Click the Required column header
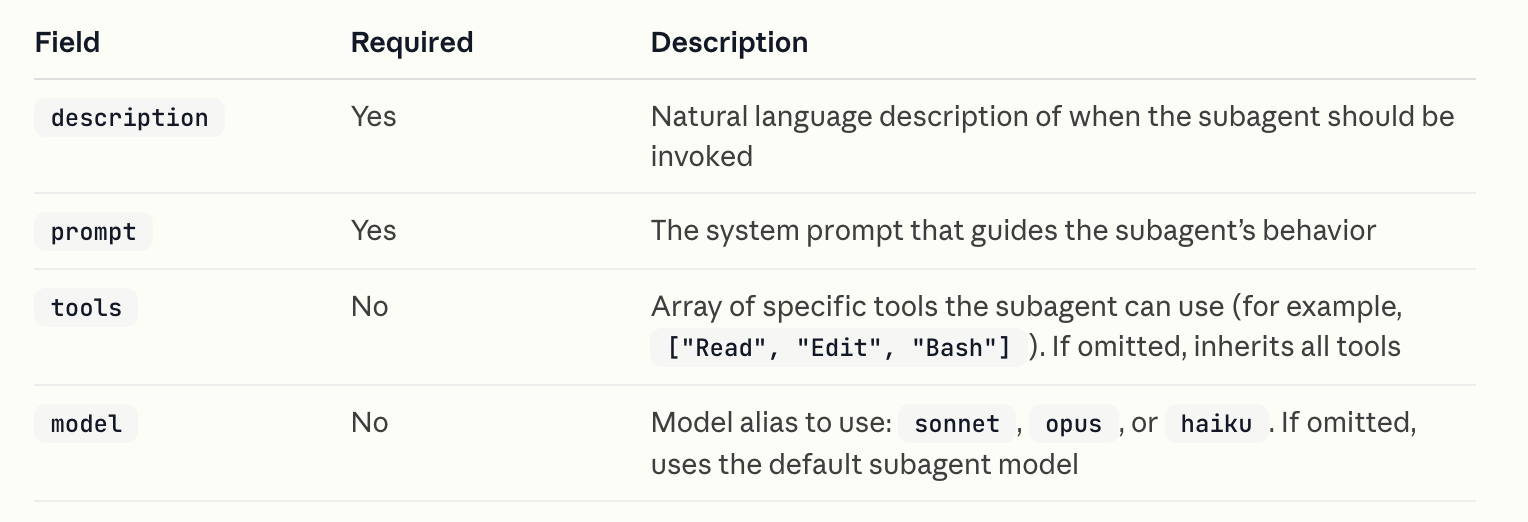This screenshot has height=522, width=1528. tap(411, 43)
